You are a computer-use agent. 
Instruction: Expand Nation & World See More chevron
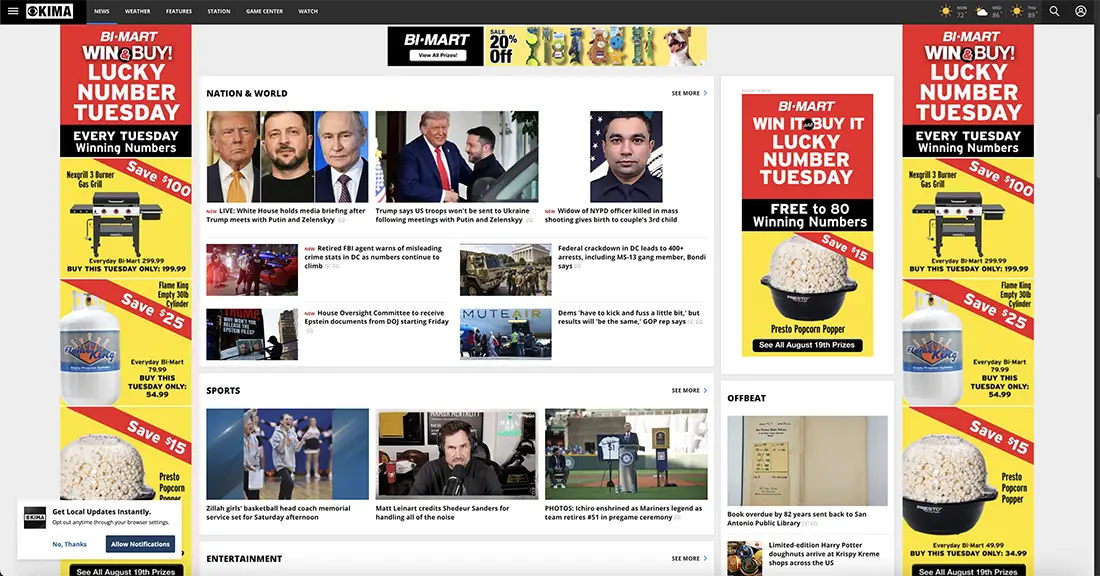(x=705, y=93)
